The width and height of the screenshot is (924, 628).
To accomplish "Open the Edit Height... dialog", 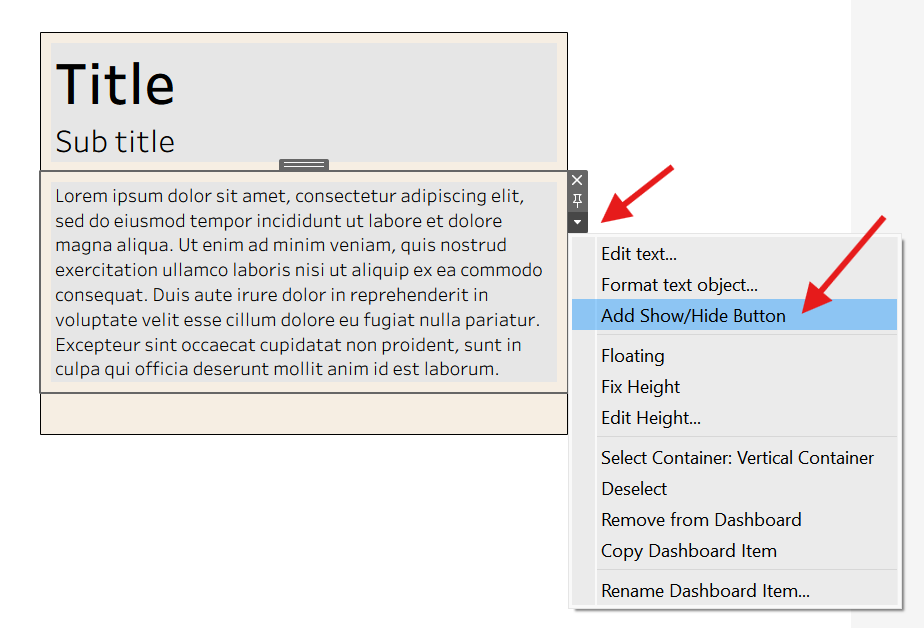I will 650,418.
